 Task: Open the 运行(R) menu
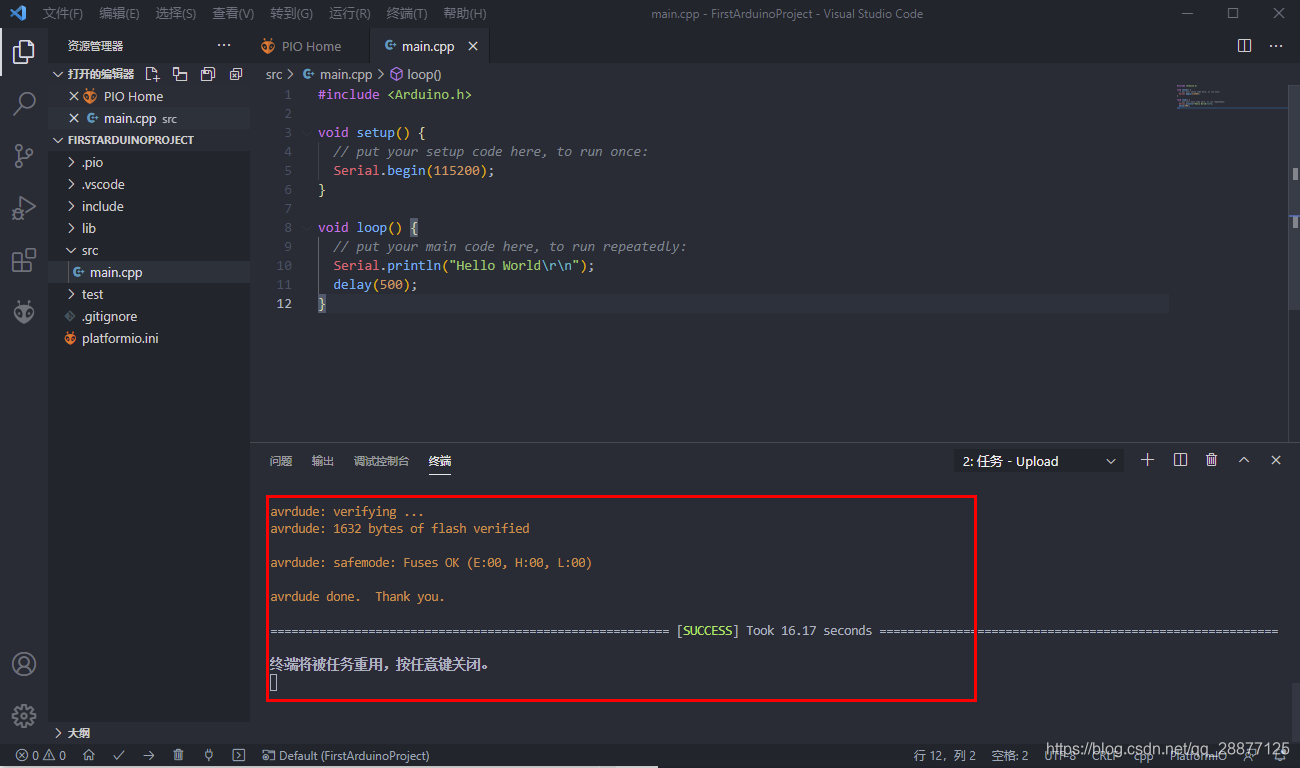pyautogui.click(x=349, y=14)
